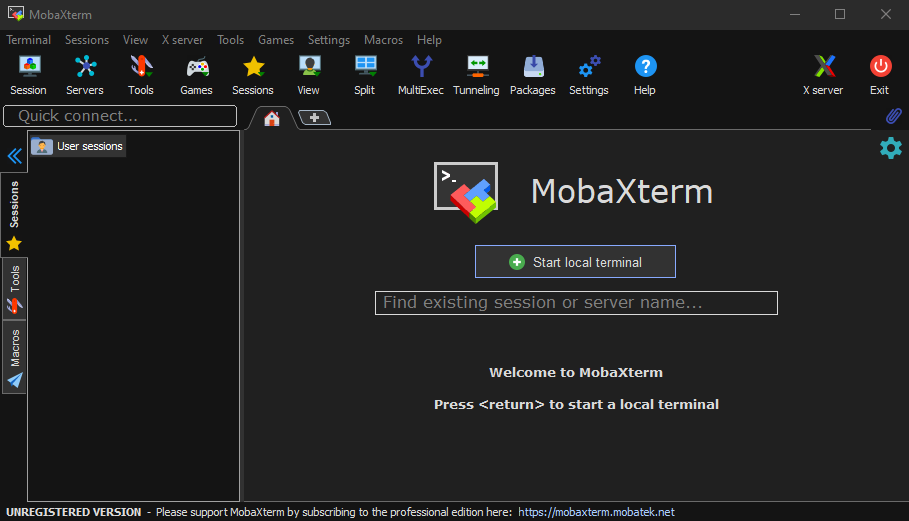
Task: Switch to the Macros sidebar tab
Action: [x=14, y=358]
